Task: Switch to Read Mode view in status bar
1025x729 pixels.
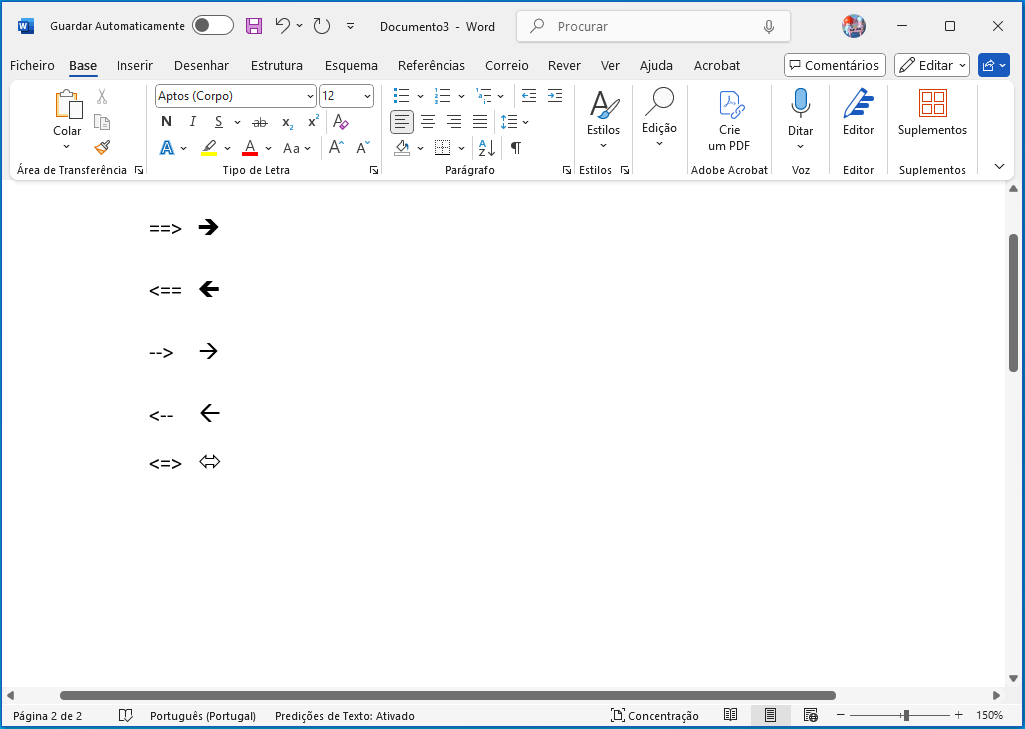Action: coord(731,715)
